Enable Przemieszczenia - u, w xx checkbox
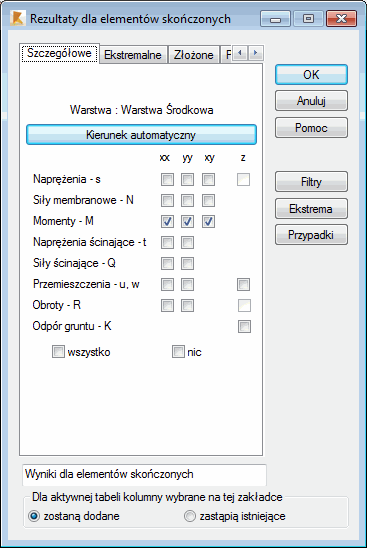The image size is (367, 548). point(167,284)
